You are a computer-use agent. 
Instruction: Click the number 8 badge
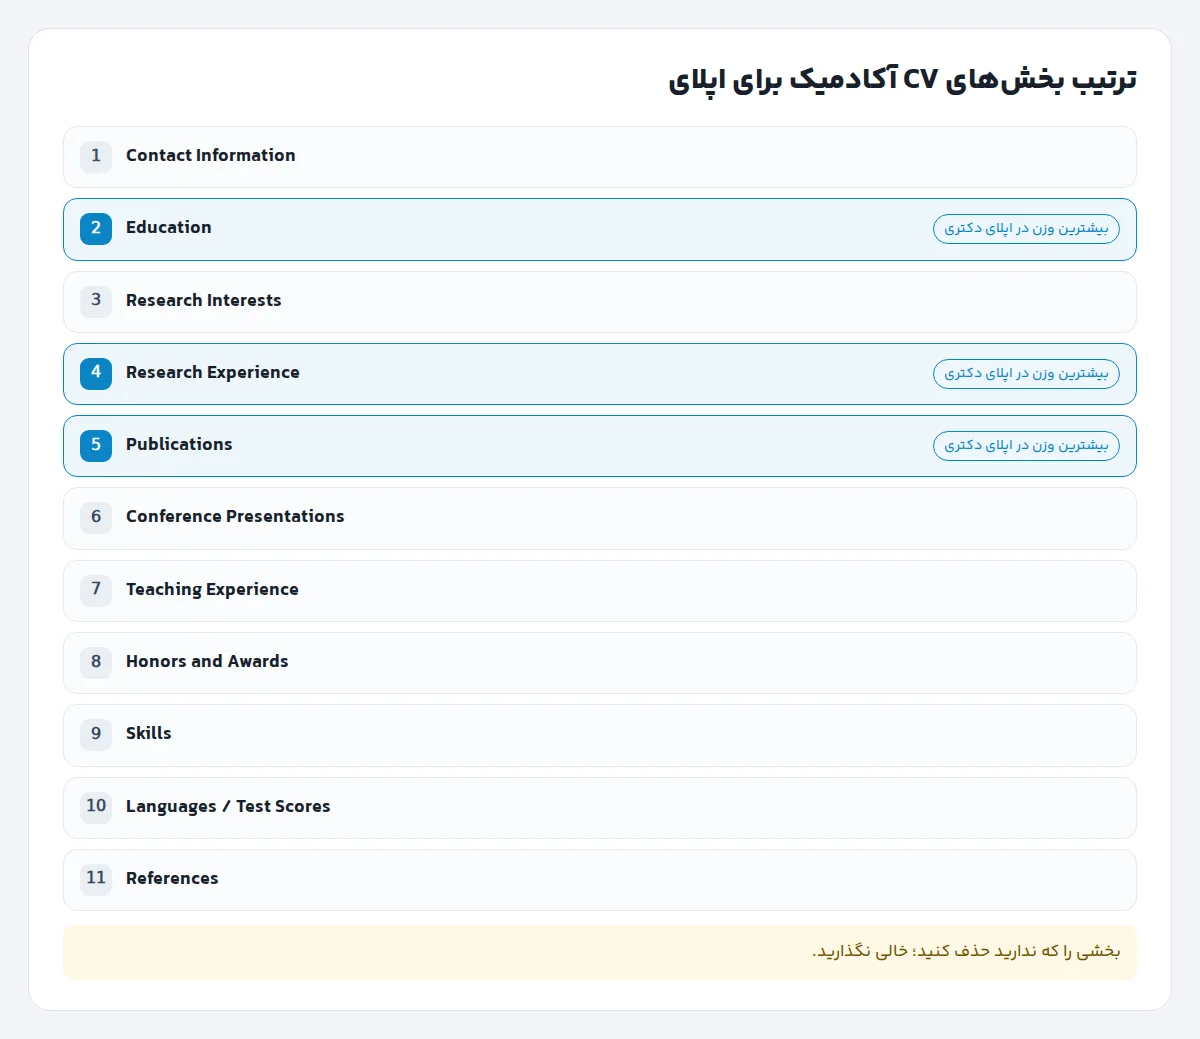point(96,661)
